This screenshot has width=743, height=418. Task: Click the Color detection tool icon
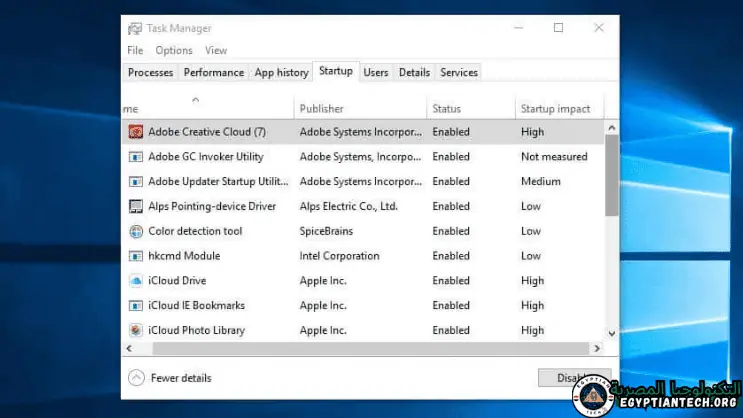tap(136, 231)
